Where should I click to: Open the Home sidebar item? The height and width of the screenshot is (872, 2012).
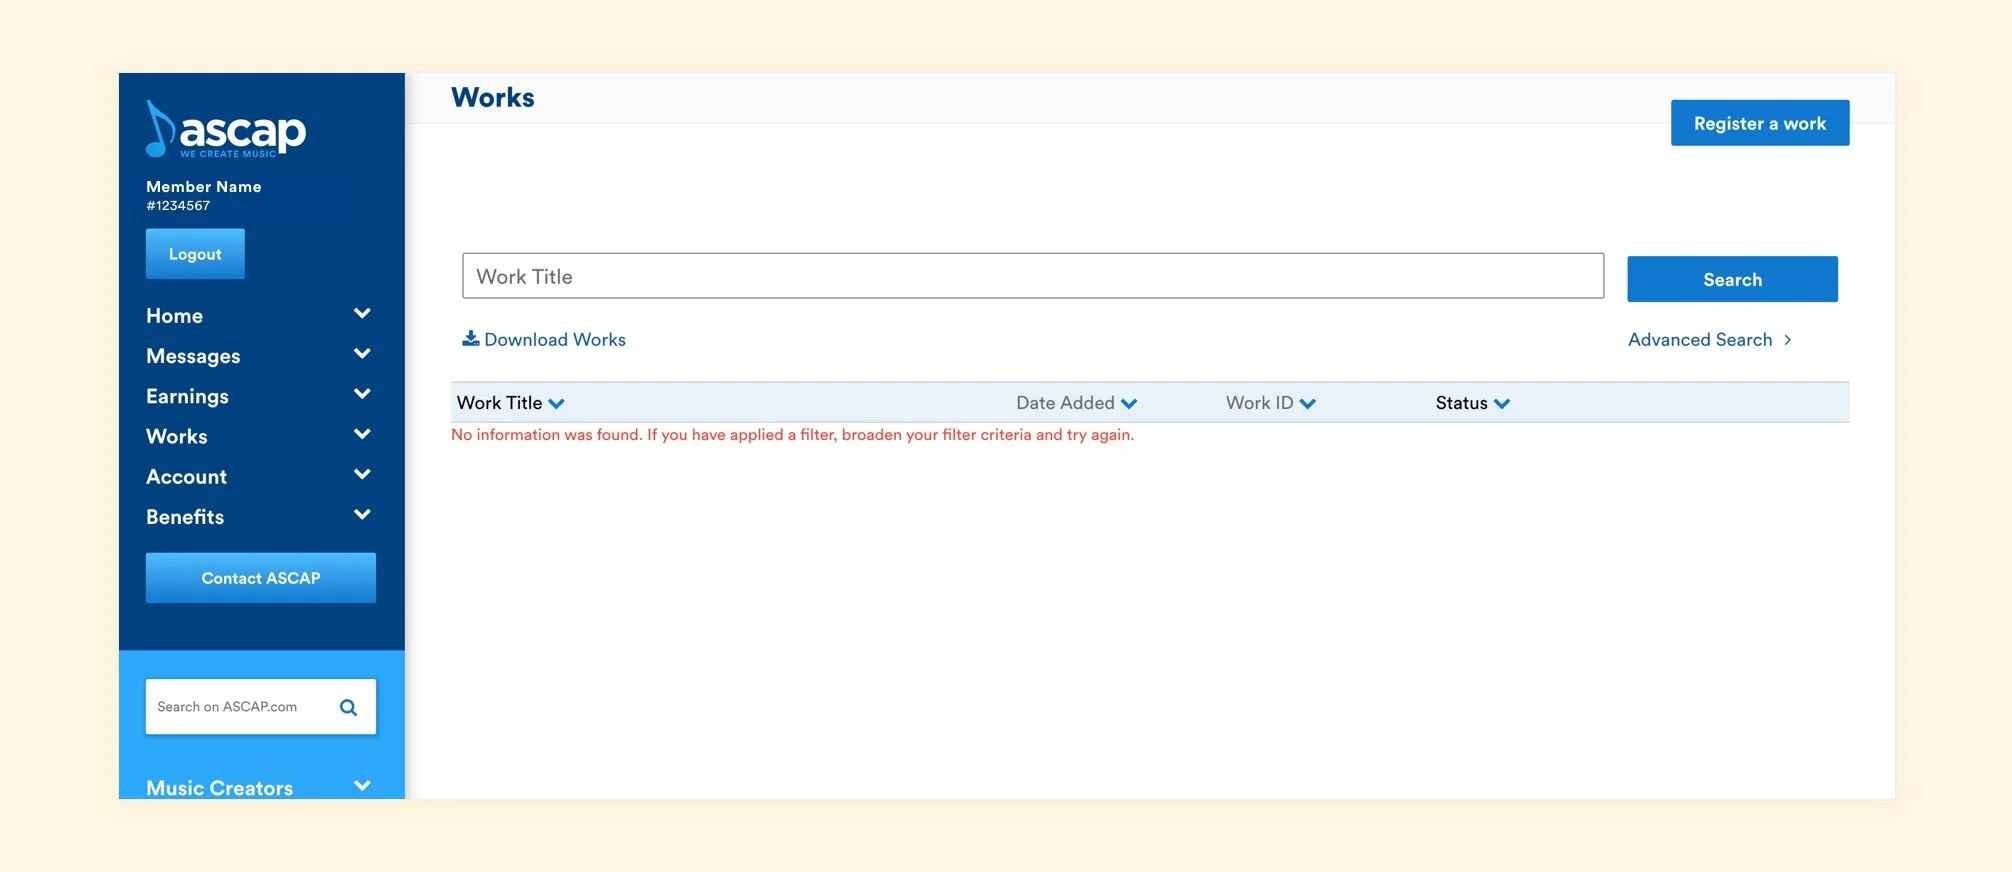(x=174, y=316)
